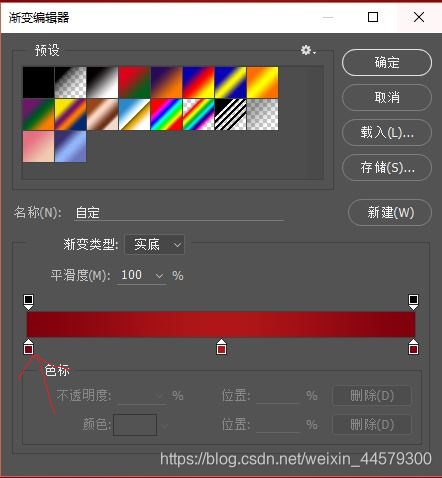This screenshot has height=478, width=442.
Task: Click the 确定 button
Action: coord(387,62)
